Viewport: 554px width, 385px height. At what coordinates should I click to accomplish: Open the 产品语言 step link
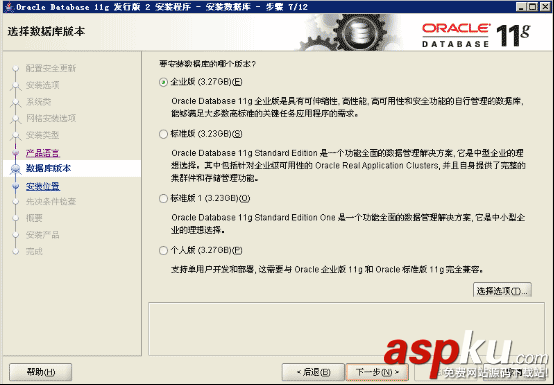42,153
